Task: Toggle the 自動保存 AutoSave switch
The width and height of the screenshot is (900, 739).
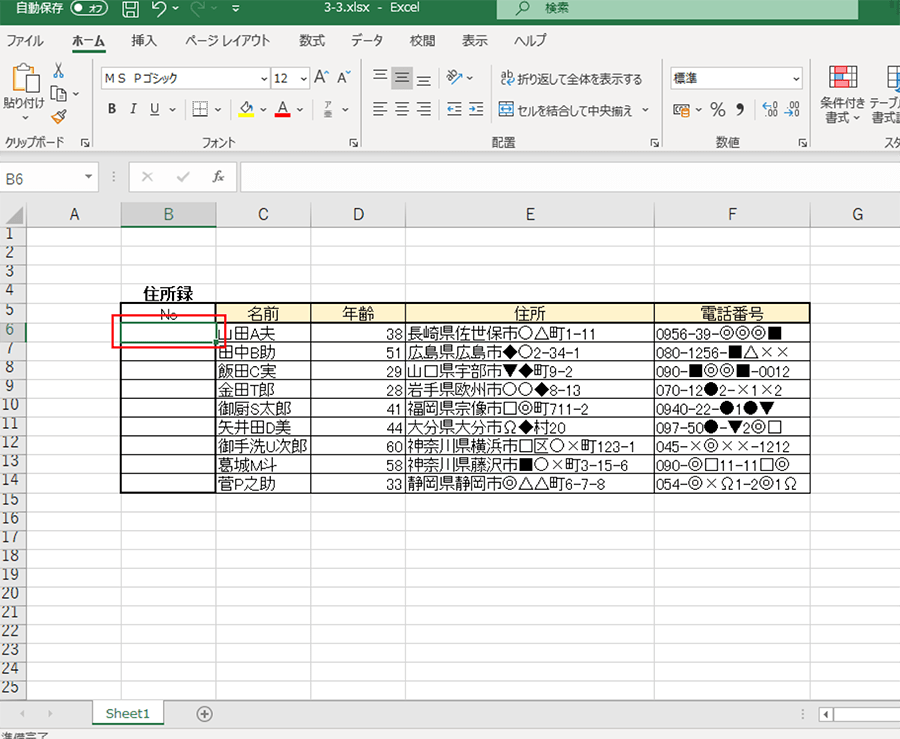Action: [89, 8]
